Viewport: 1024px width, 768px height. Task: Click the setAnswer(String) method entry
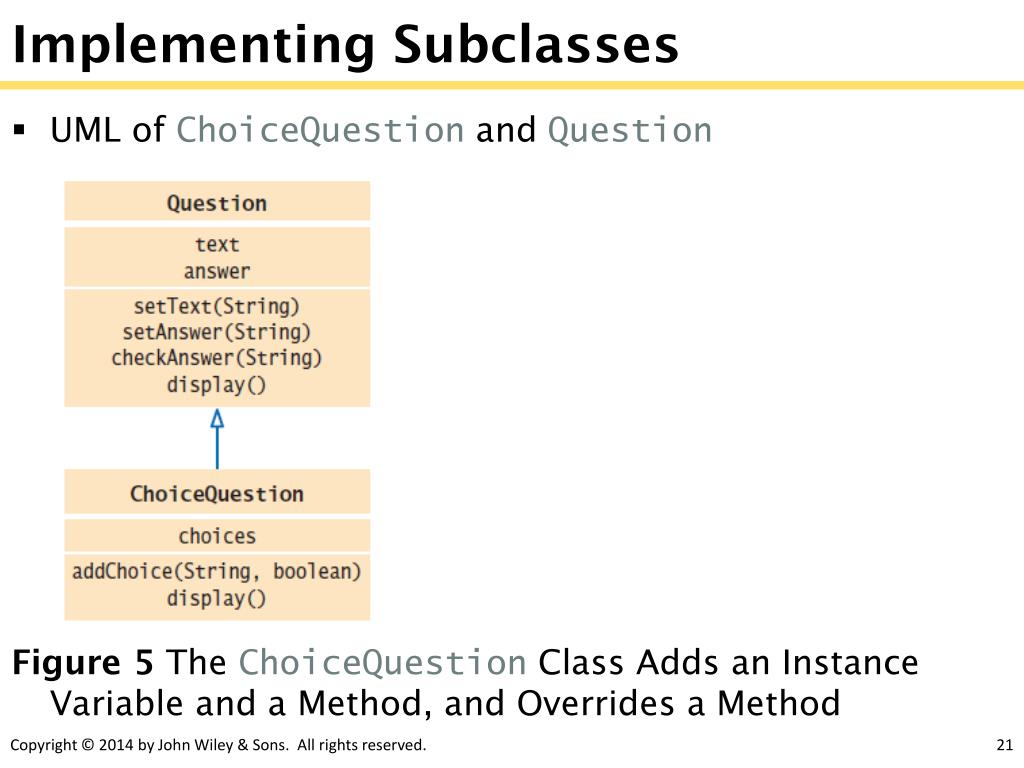tap(217, 332)
